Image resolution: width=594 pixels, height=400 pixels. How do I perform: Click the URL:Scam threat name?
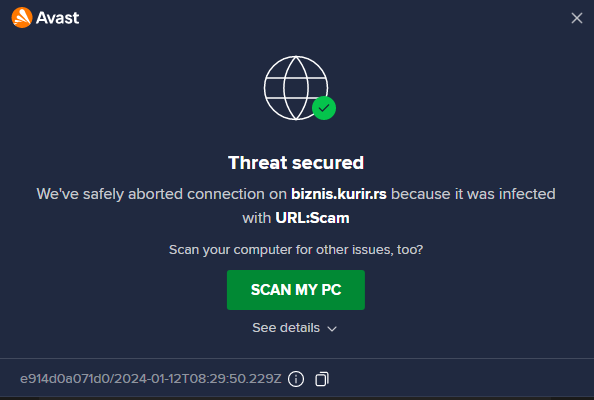(x=312, y=218)
